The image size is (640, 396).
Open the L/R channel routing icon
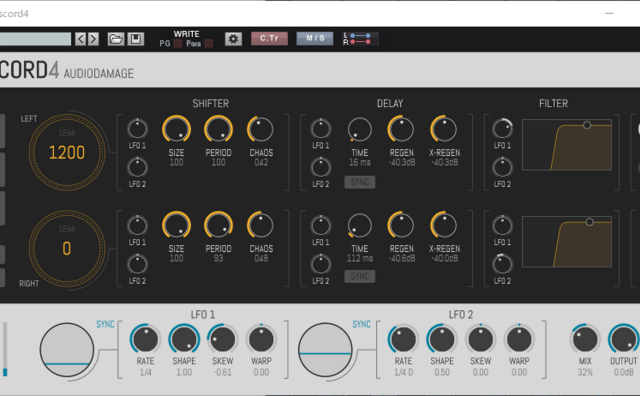360,39
